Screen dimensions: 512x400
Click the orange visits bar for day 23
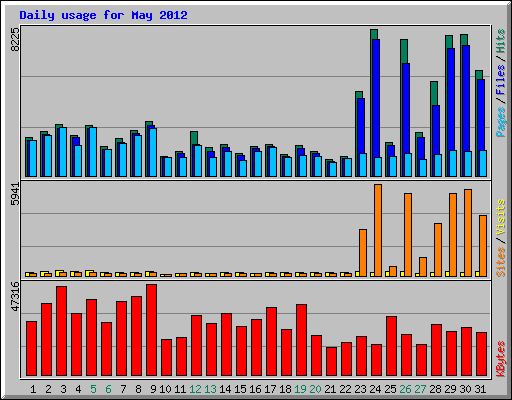[x=363, y=253]
